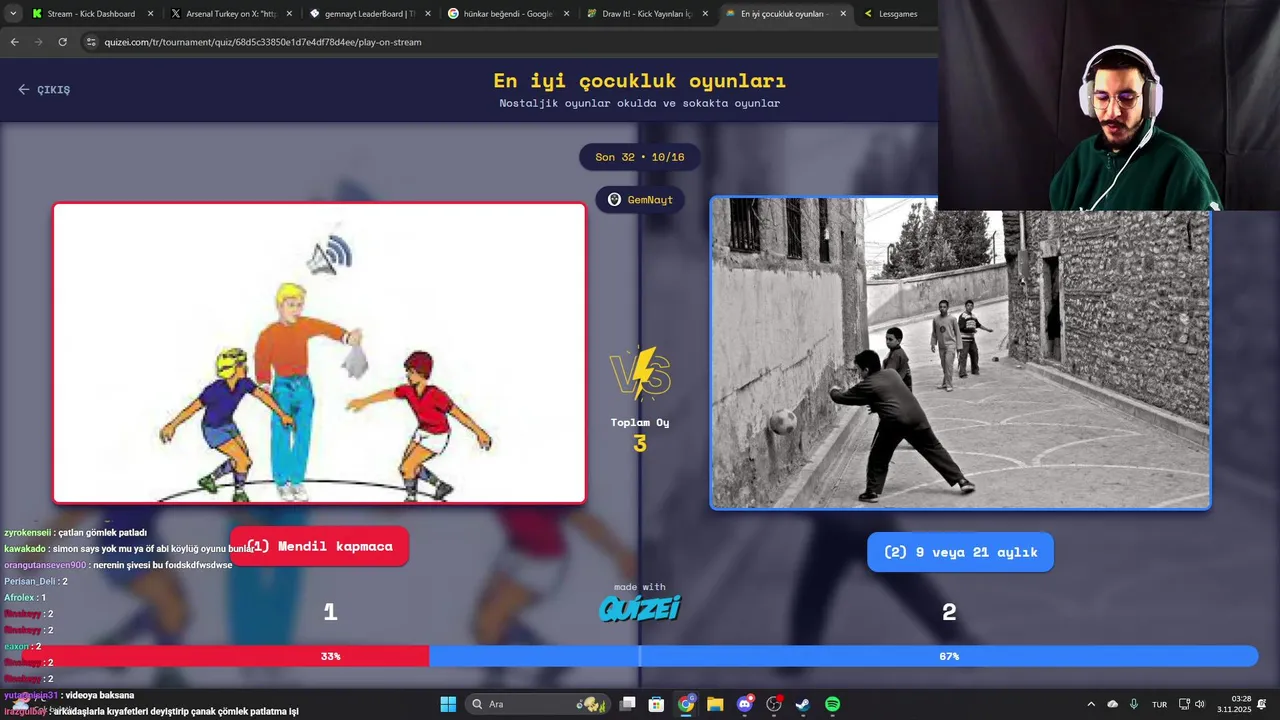The height and width of the screenshot is (720, 1280).
Task: Close the gemnayt LeaderBoard tab
Action: 428,14
